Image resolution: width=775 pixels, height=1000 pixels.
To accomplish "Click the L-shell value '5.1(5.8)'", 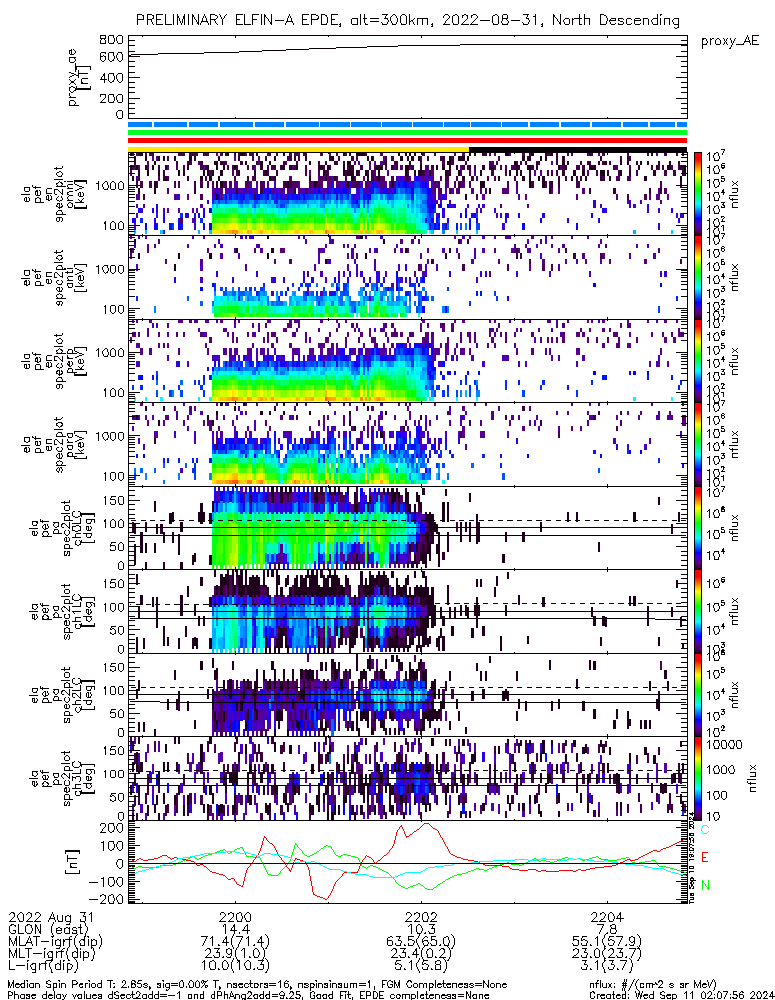I will pyautogui.click(x=421, y=966).
